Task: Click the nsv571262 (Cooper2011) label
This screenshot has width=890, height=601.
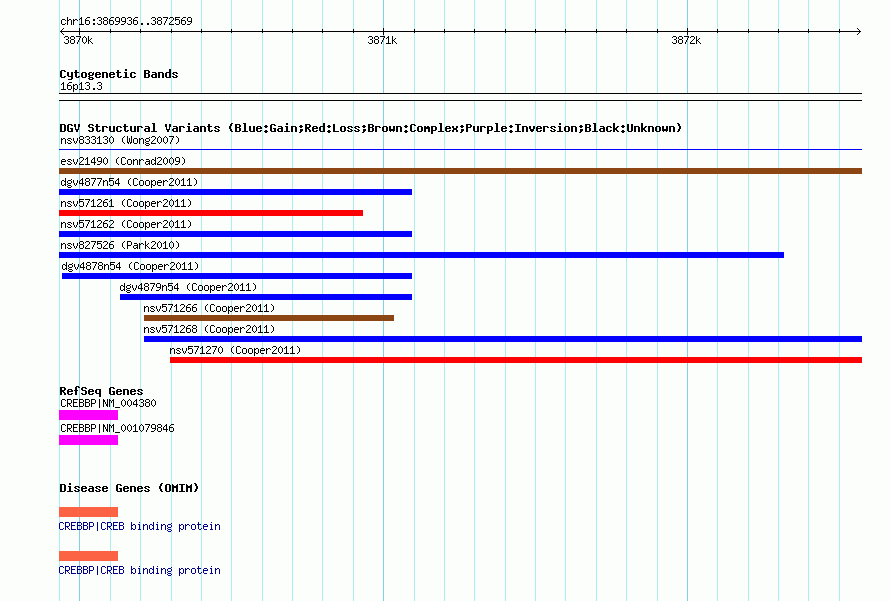Action: 126,224
